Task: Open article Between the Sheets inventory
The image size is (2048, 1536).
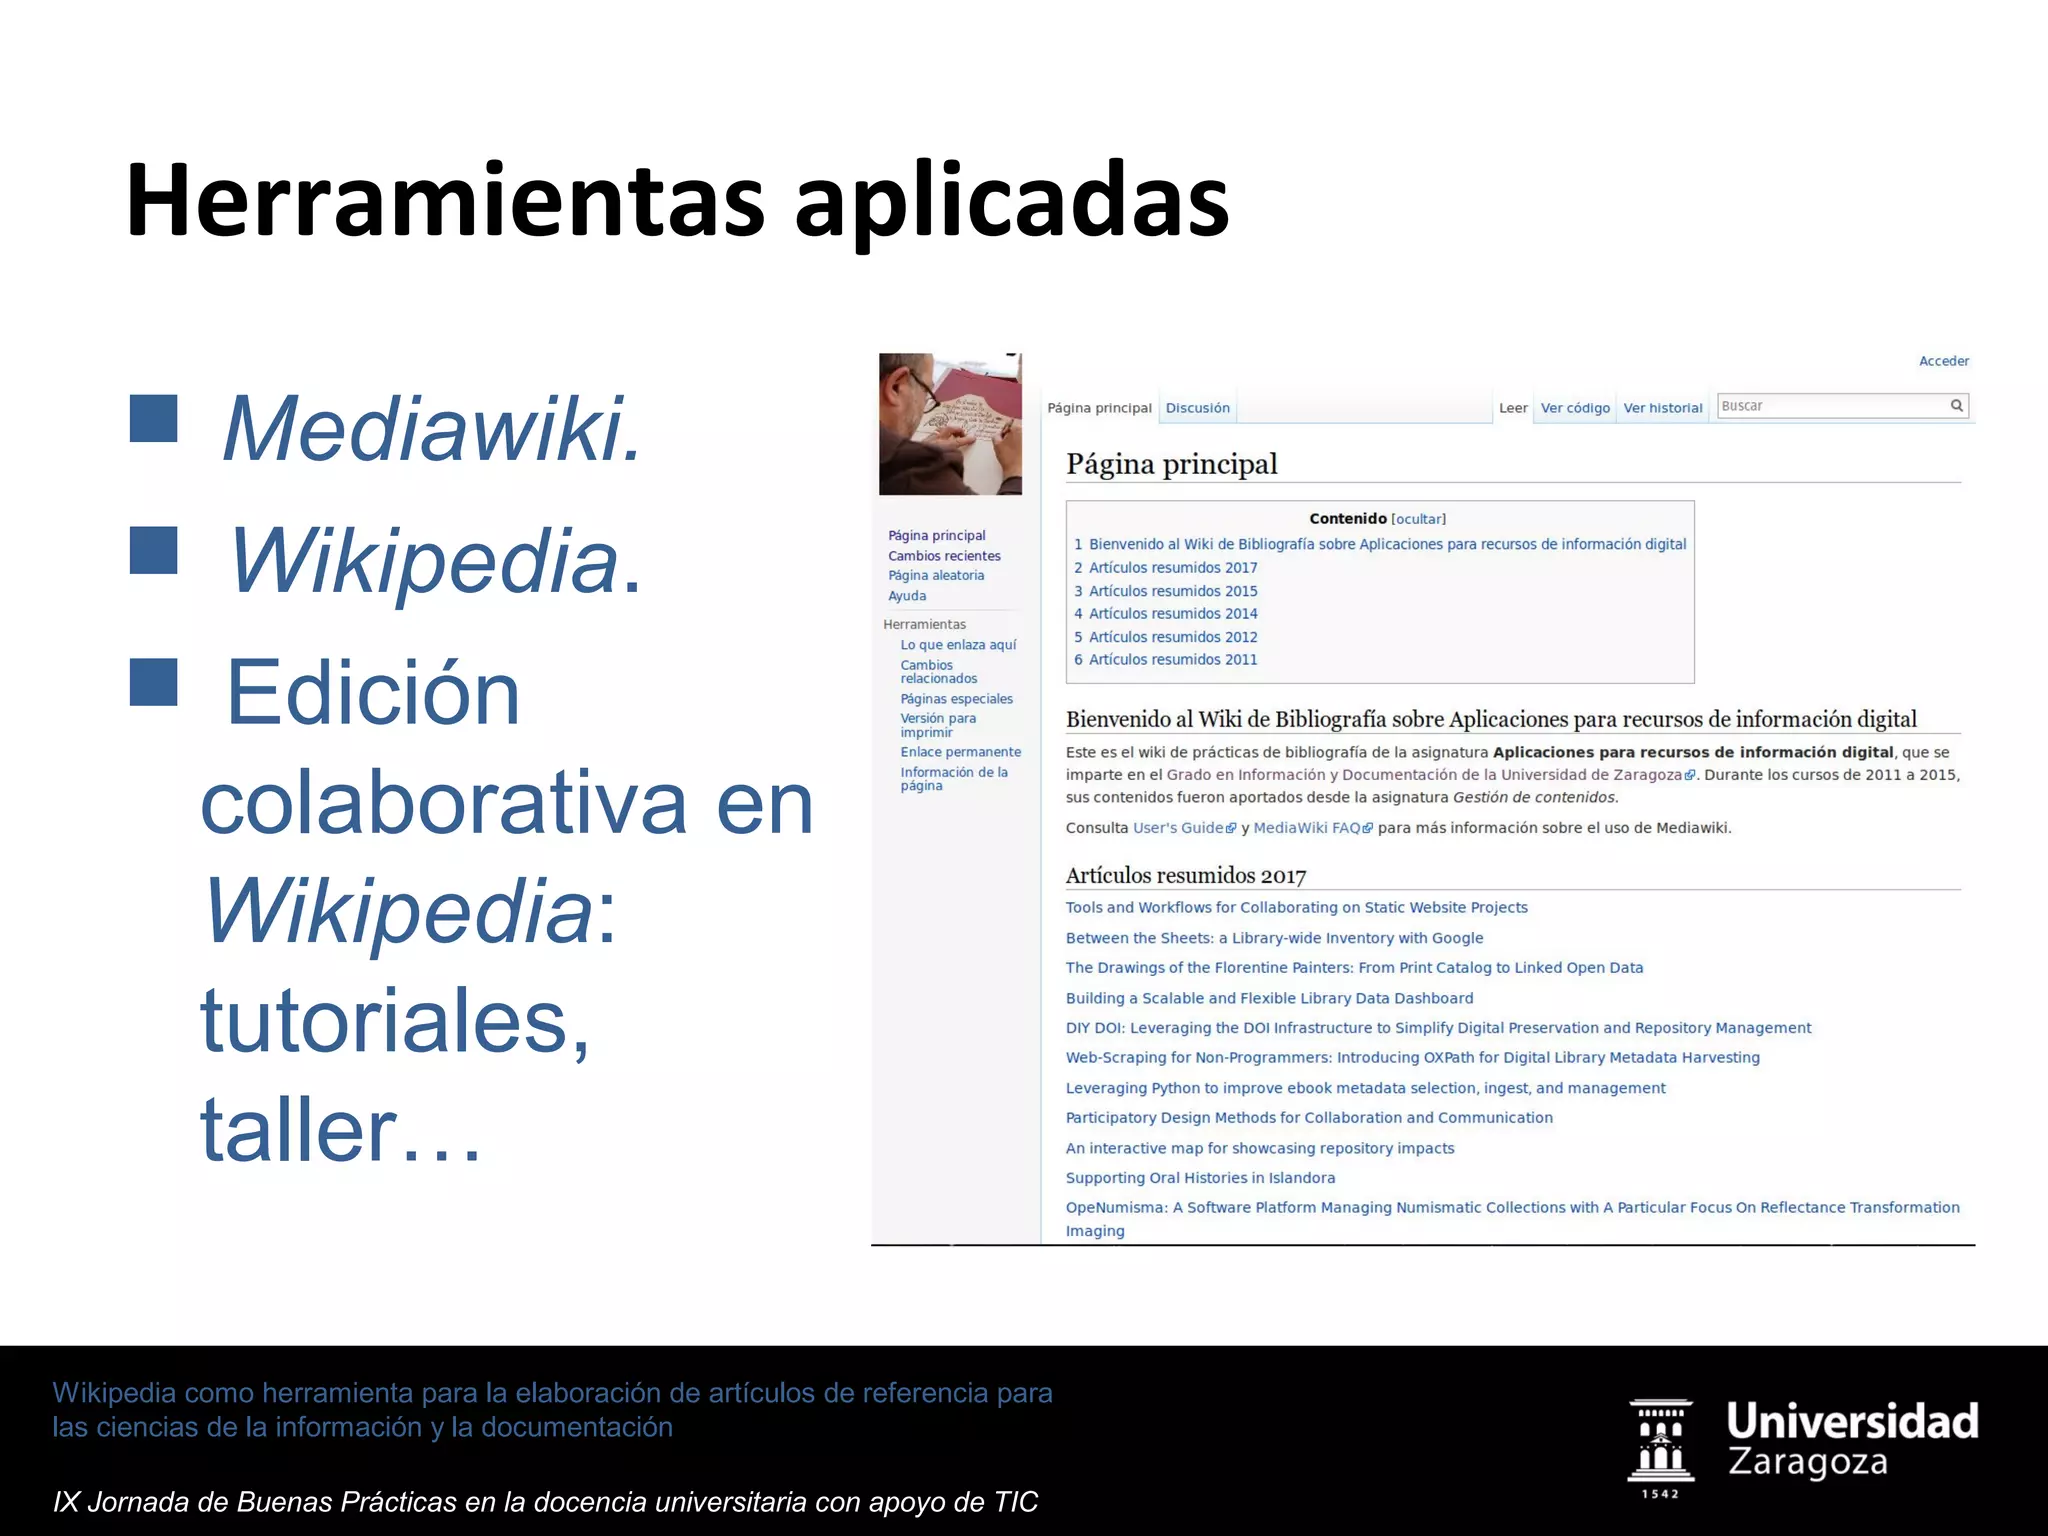Action: (x=1274, y=938)
